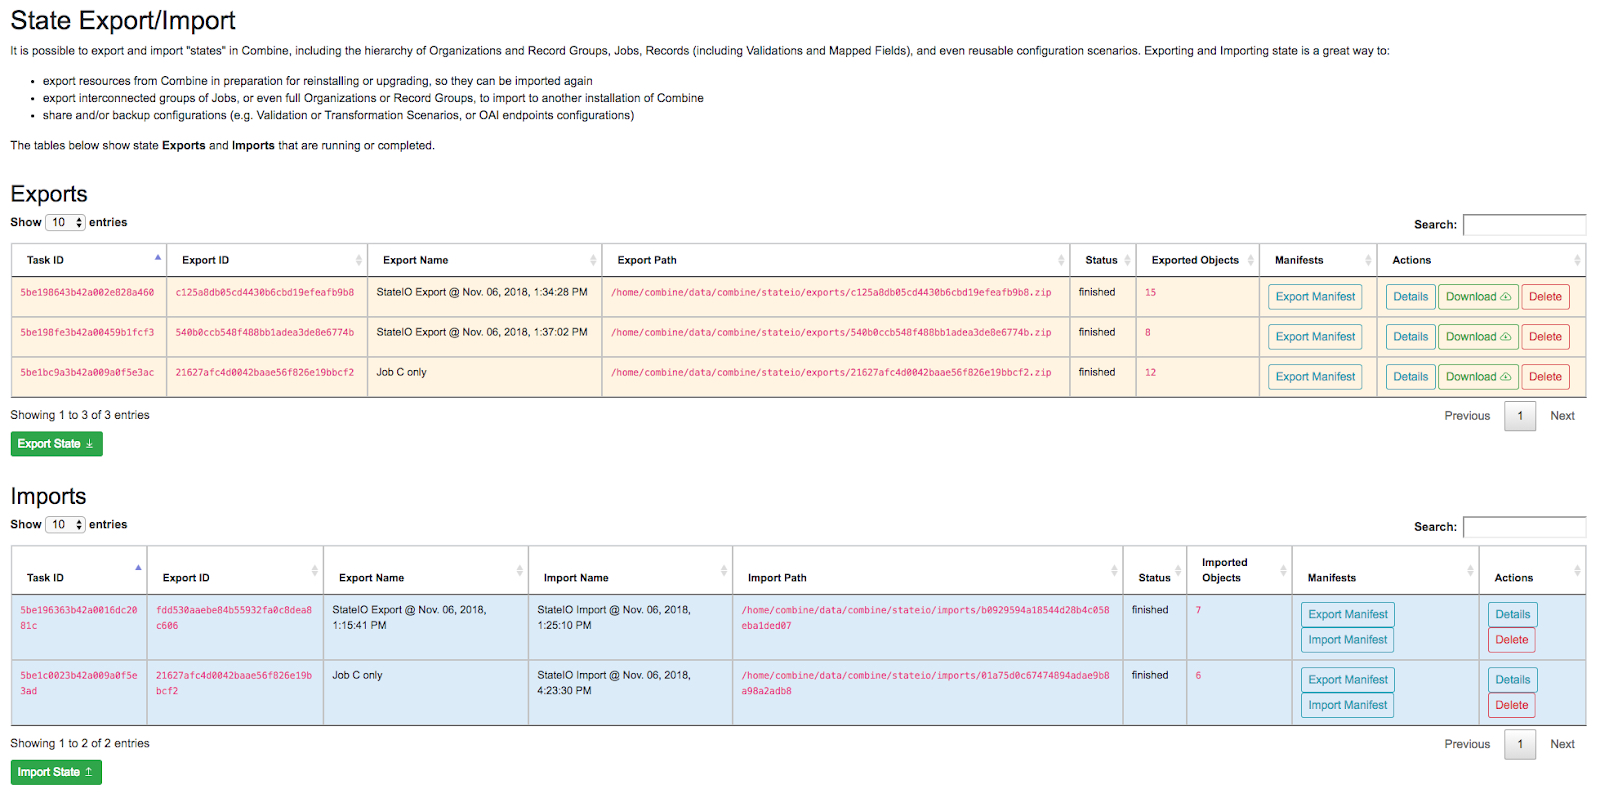This screenshot has height=798, width=1600.
Task: Click exported objects count 12
Action: [1150, 373]
